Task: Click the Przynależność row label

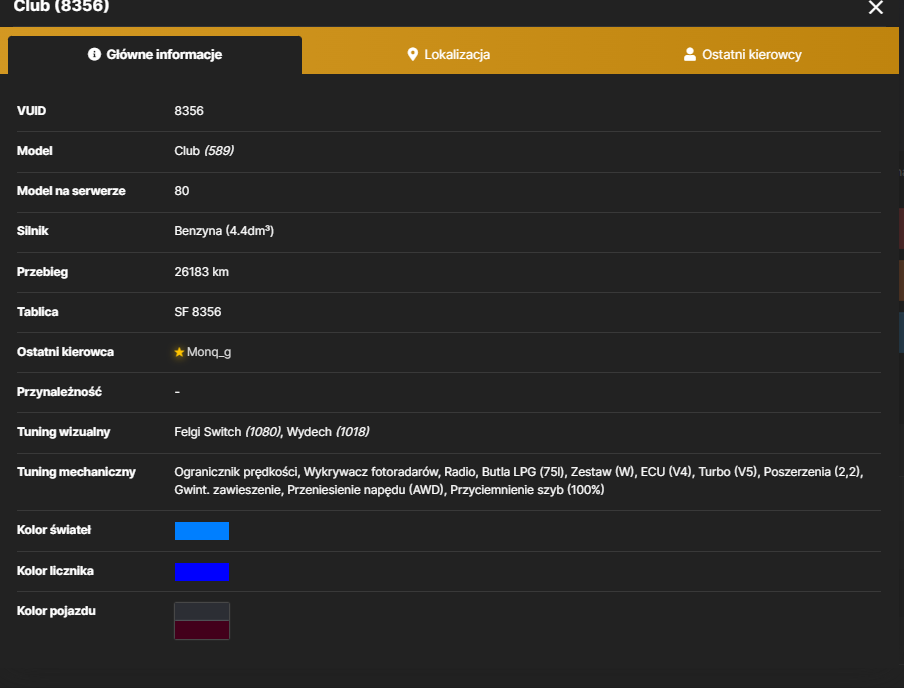Action: point(59,392)
